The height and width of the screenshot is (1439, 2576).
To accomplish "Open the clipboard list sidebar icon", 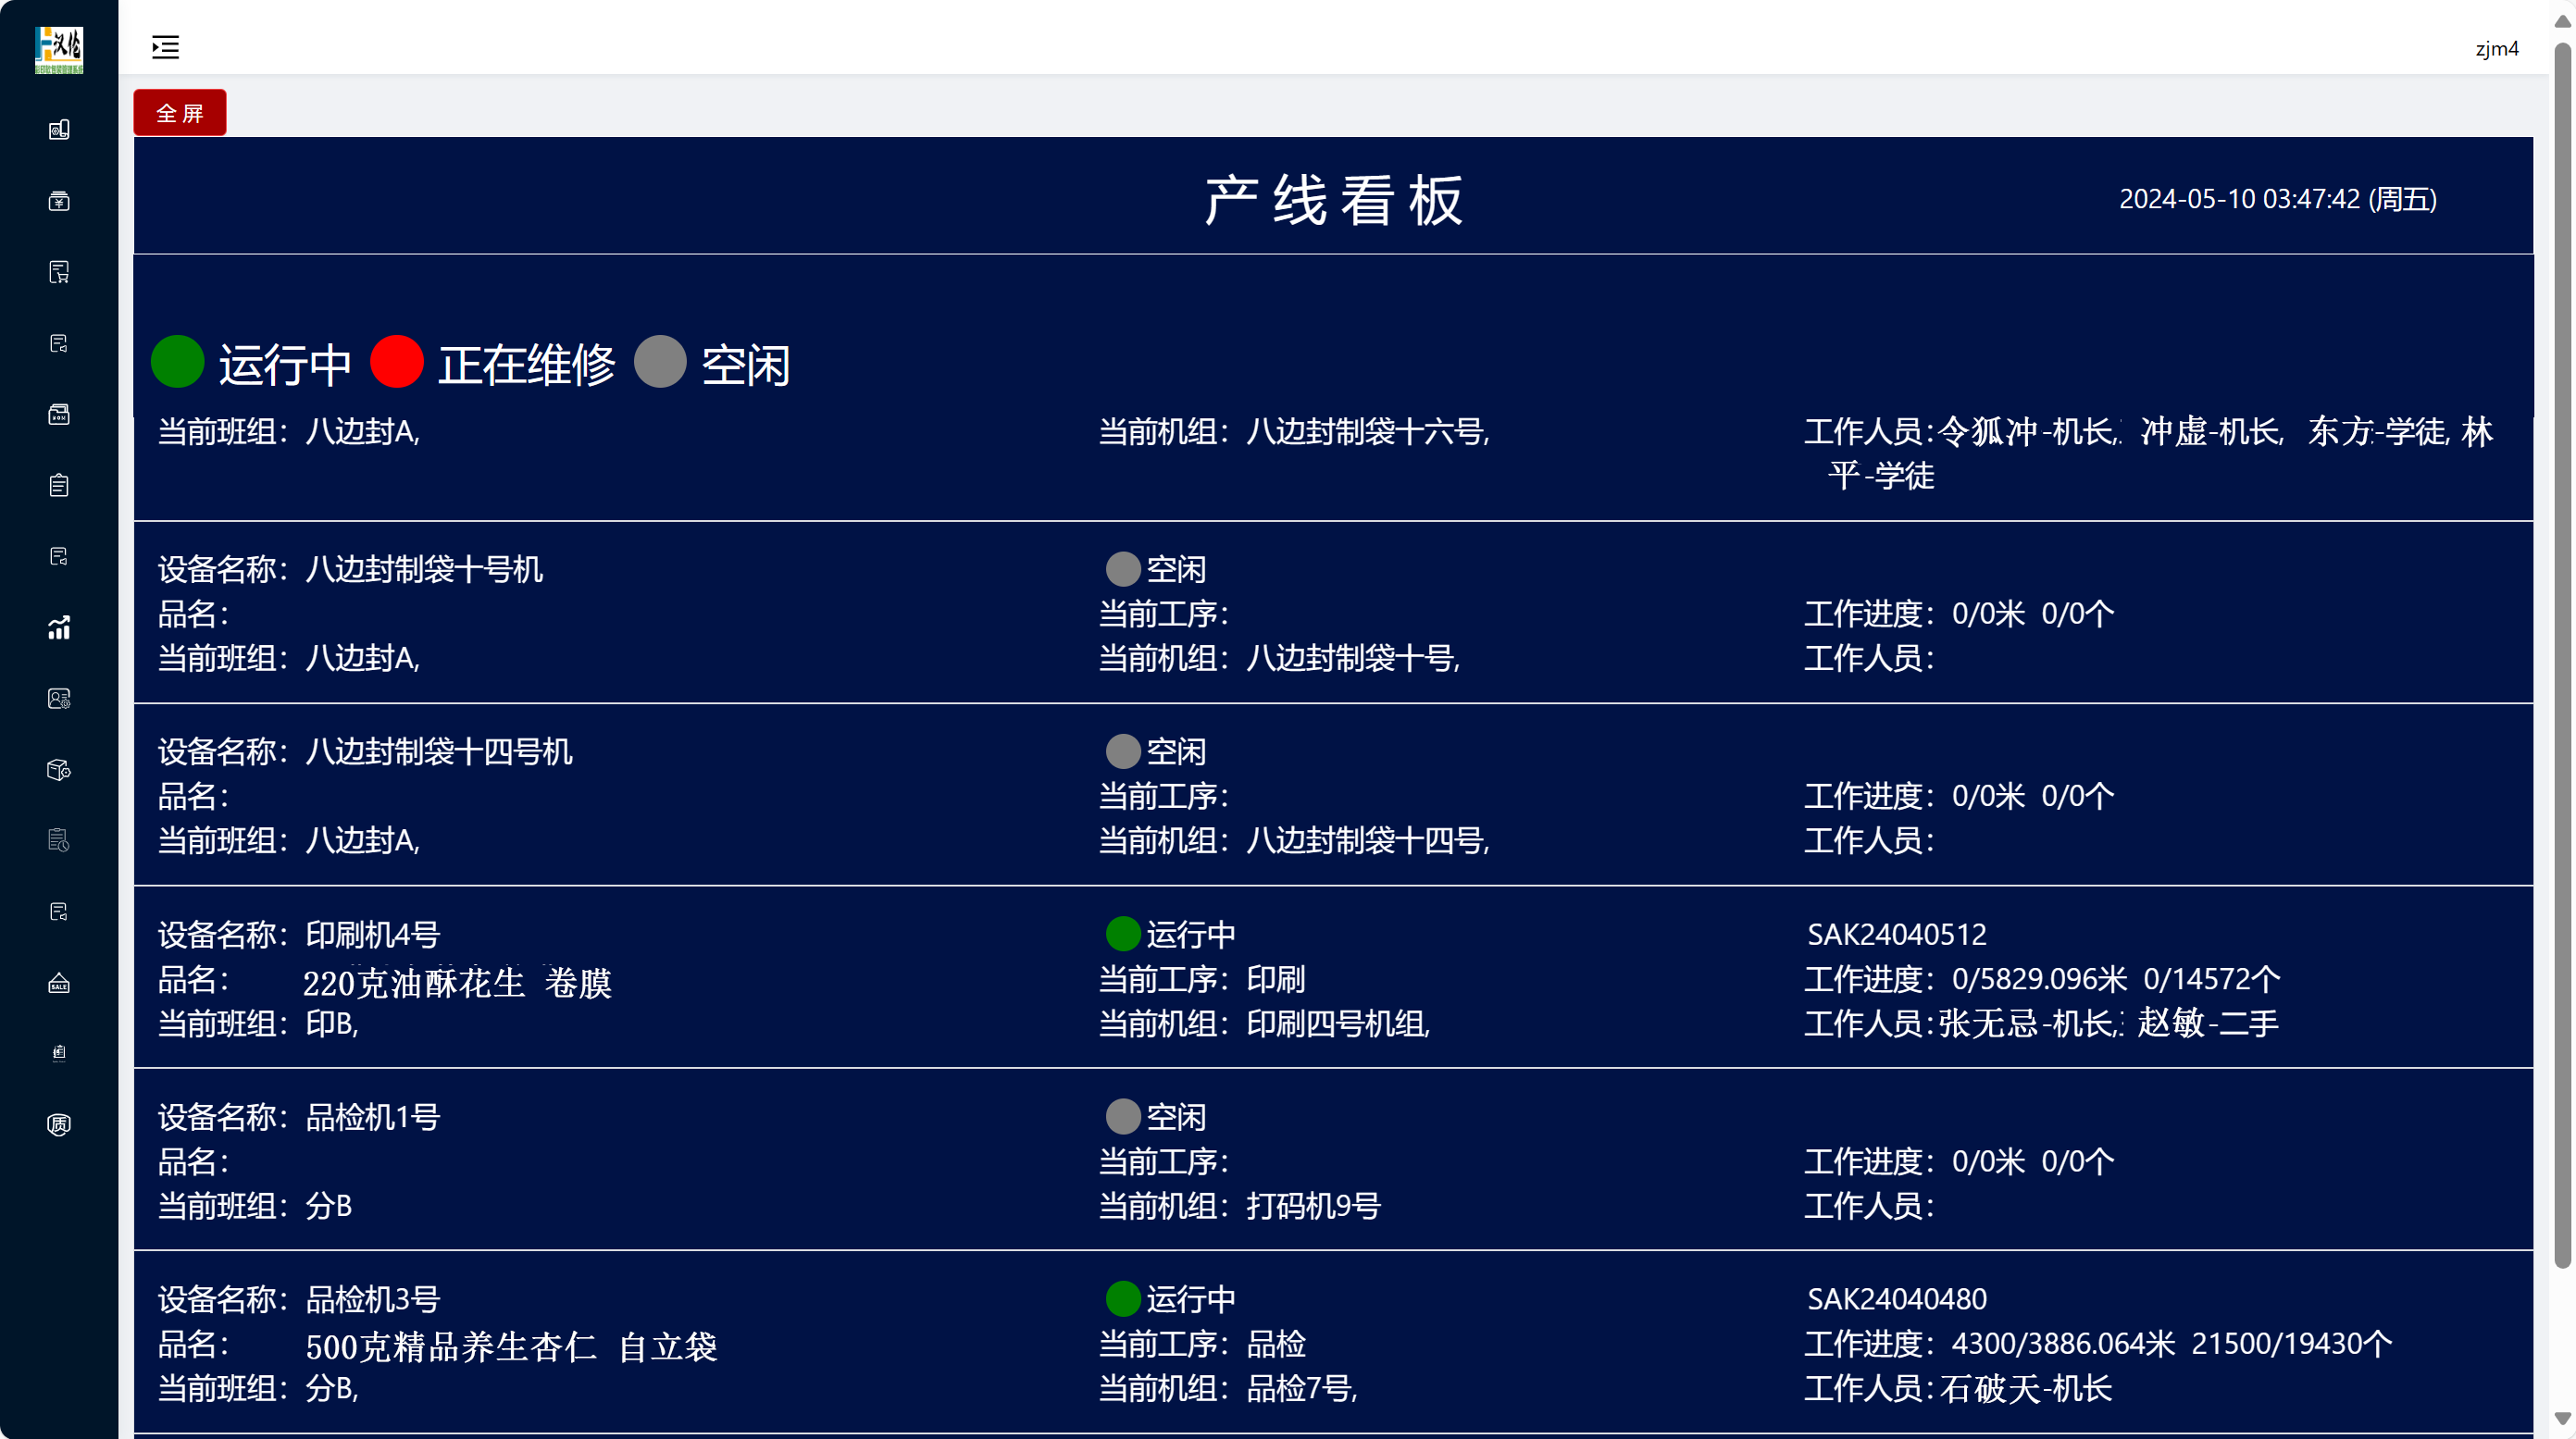I will click(59, 485).
